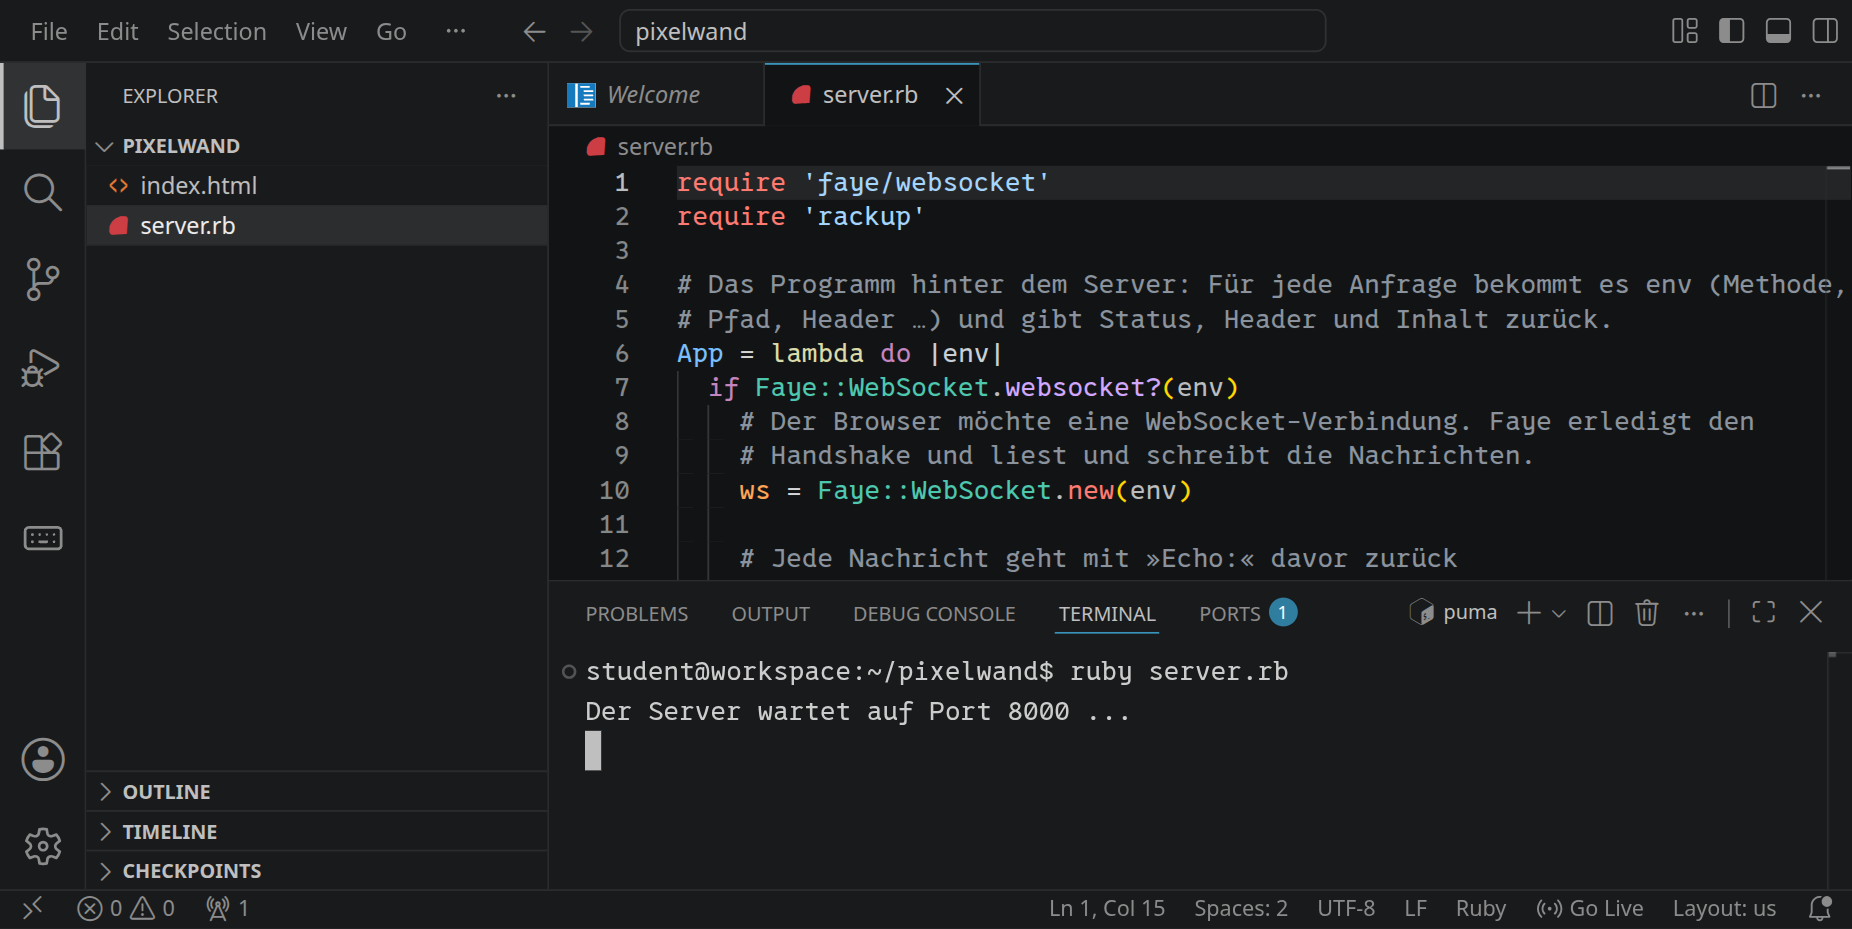Open terminal panel More Actions menu
Viewport: 1852px width, 929px height.
tap(1693, 613)
